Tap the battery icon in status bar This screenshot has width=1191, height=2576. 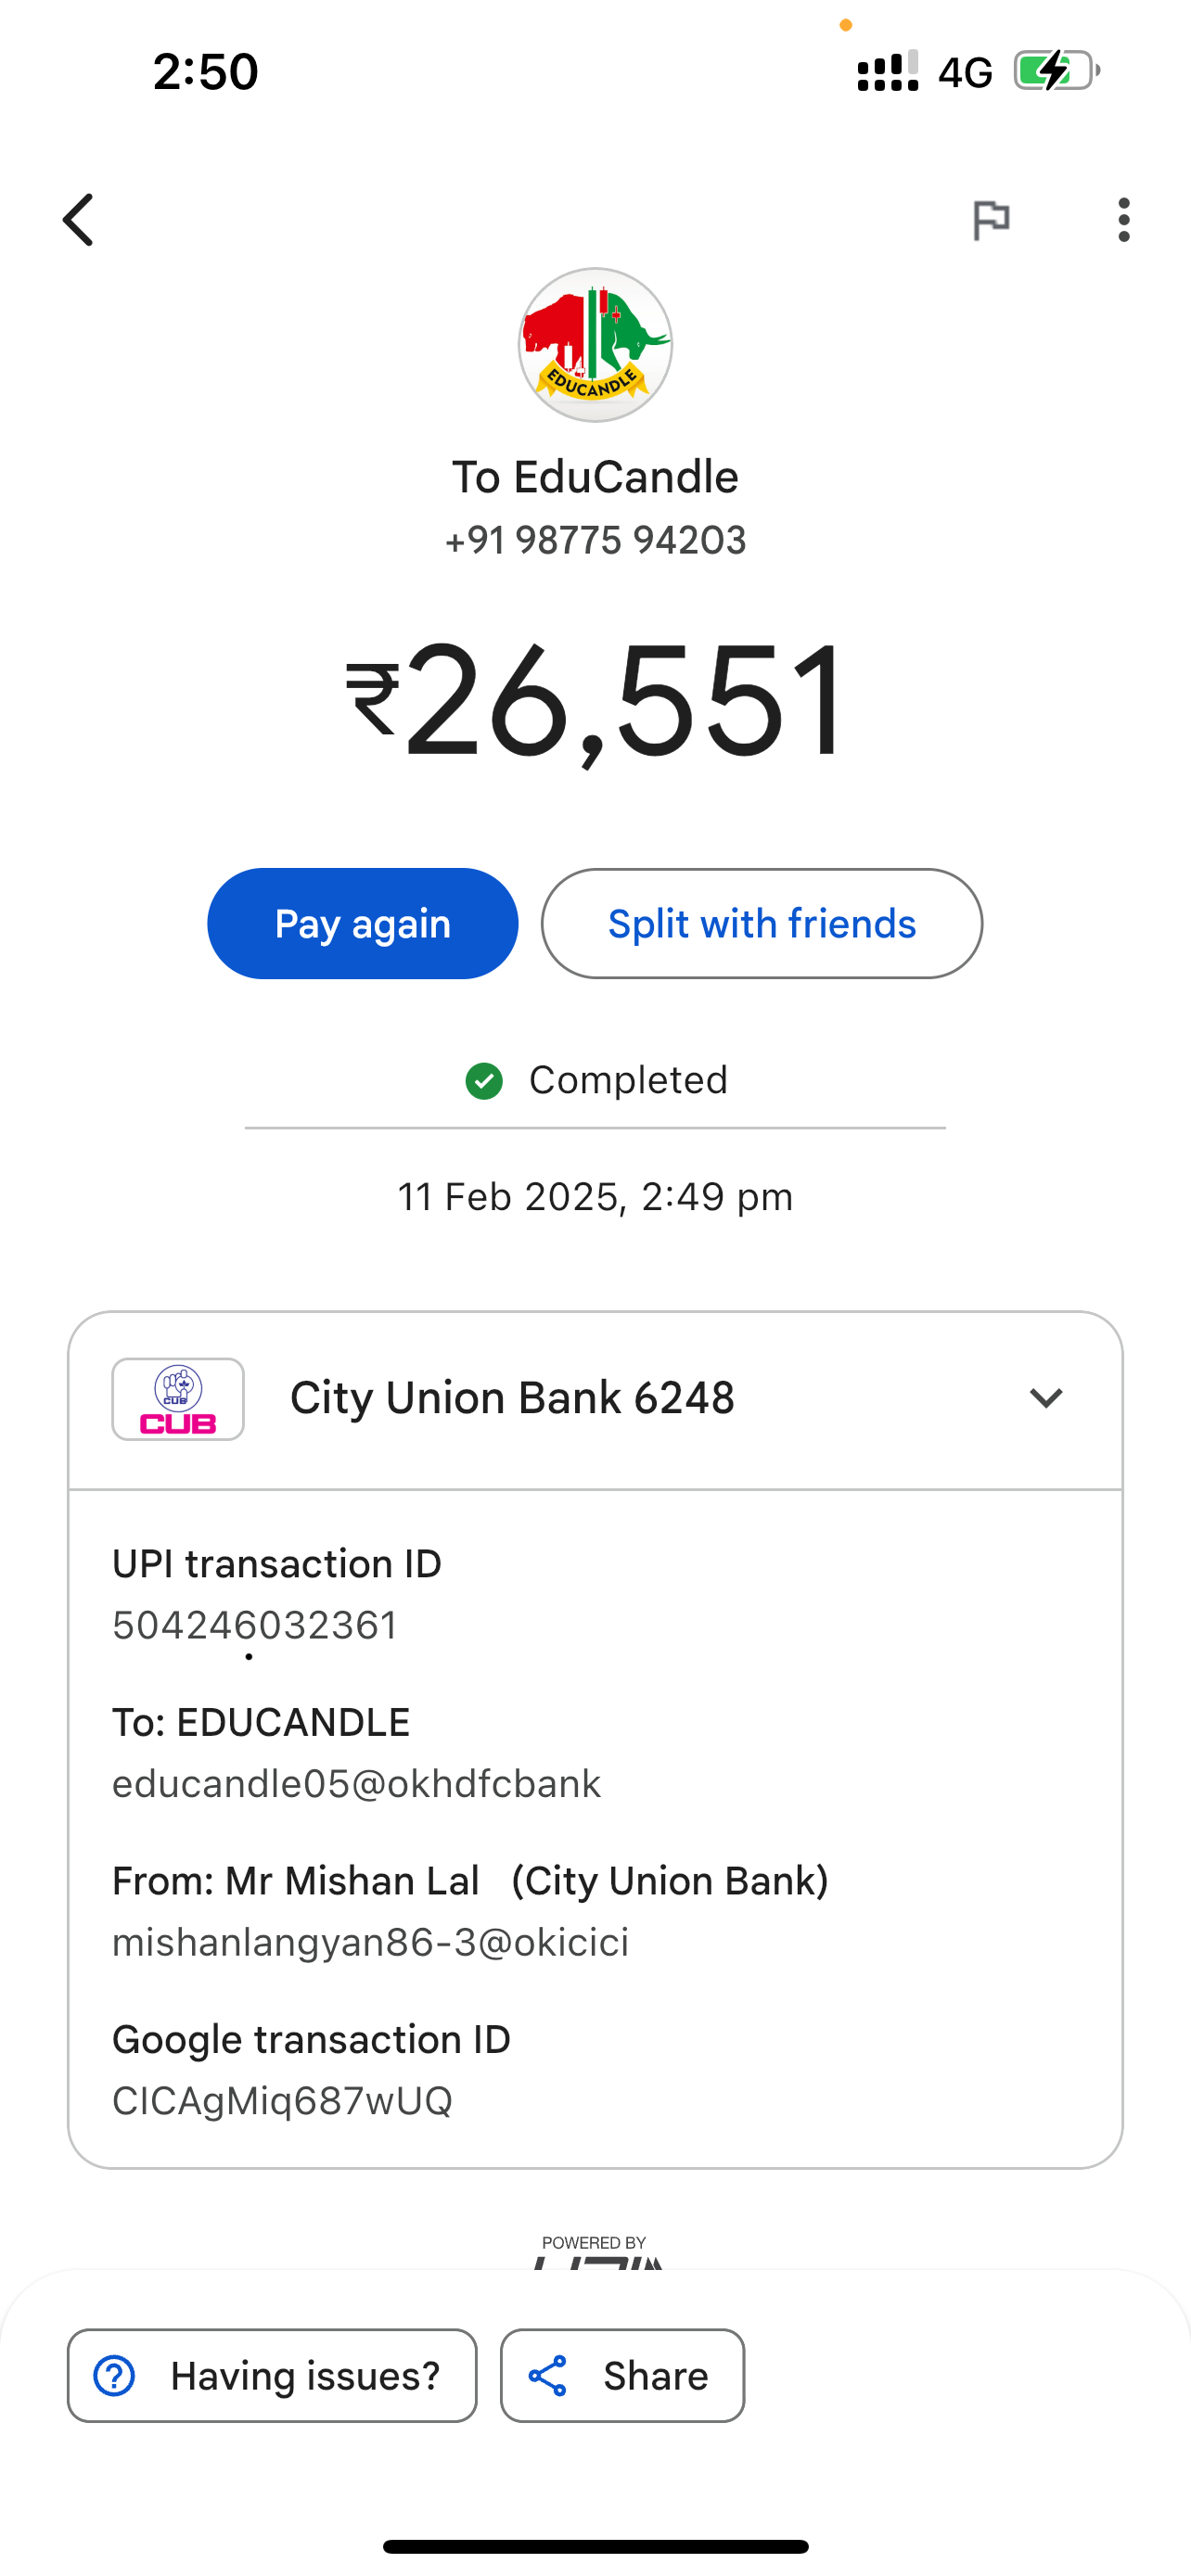[1056, 71]
